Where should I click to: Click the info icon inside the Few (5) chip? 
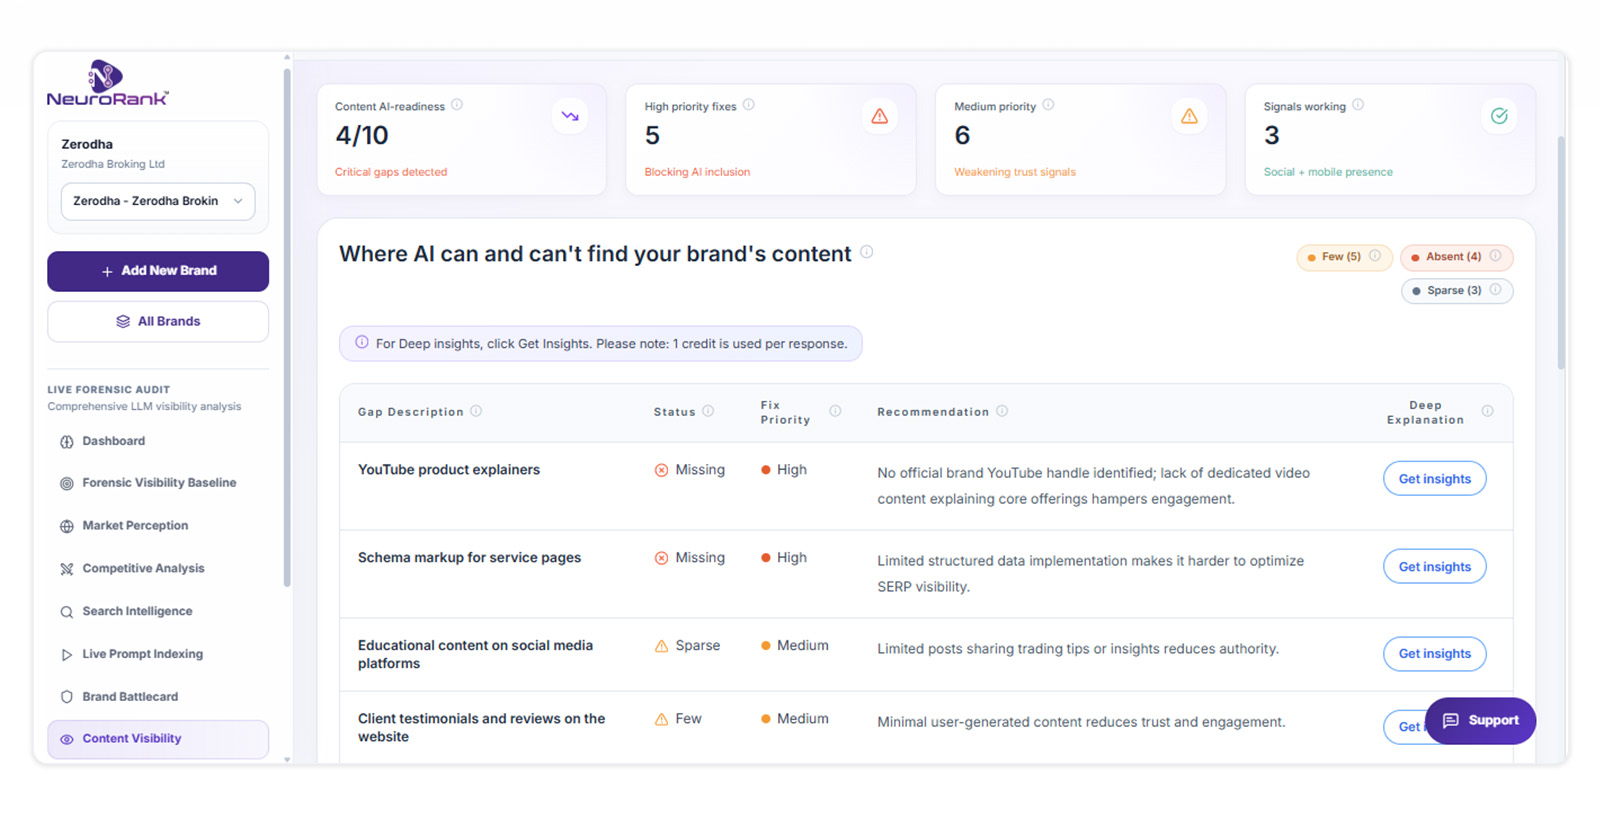point(1375,256)
